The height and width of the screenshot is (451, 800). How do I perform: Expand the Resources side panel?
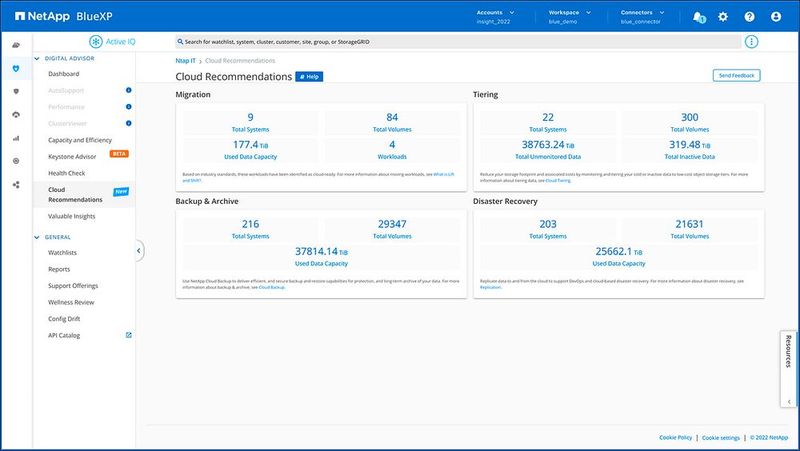pyautogui.click(x=788, y=369)
